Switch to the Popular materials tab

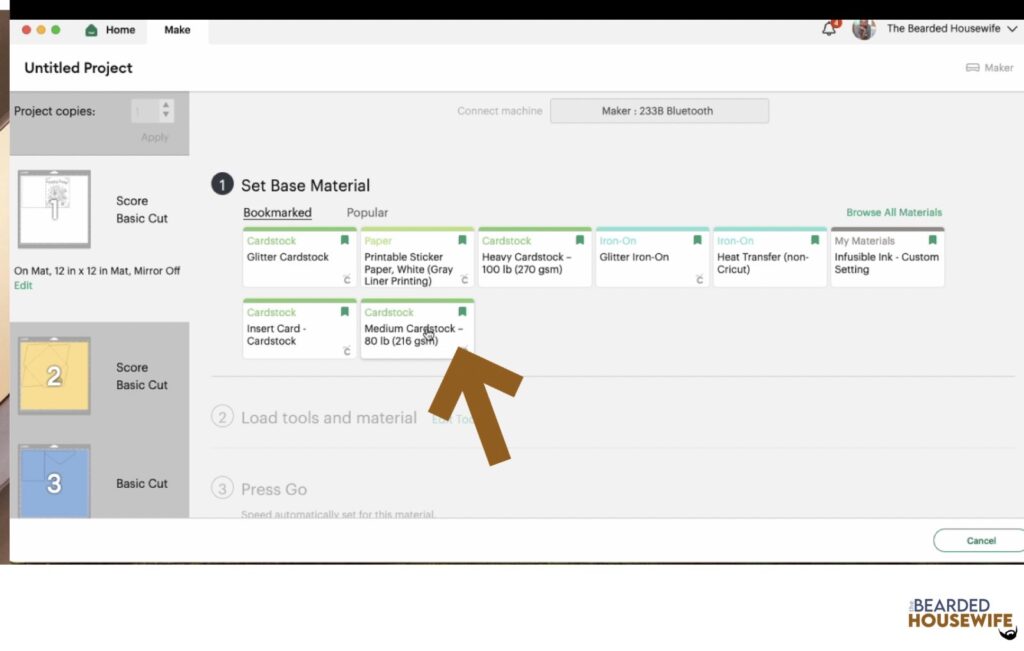pyautogui.click(x=367, y=213)
